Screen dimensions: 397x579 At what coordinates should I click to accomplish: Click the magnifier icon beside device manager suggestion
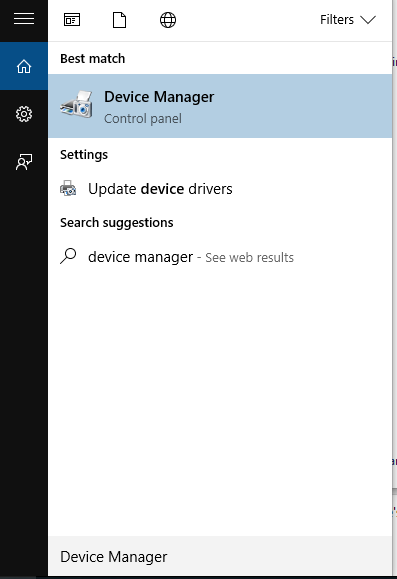pos(68,256)
